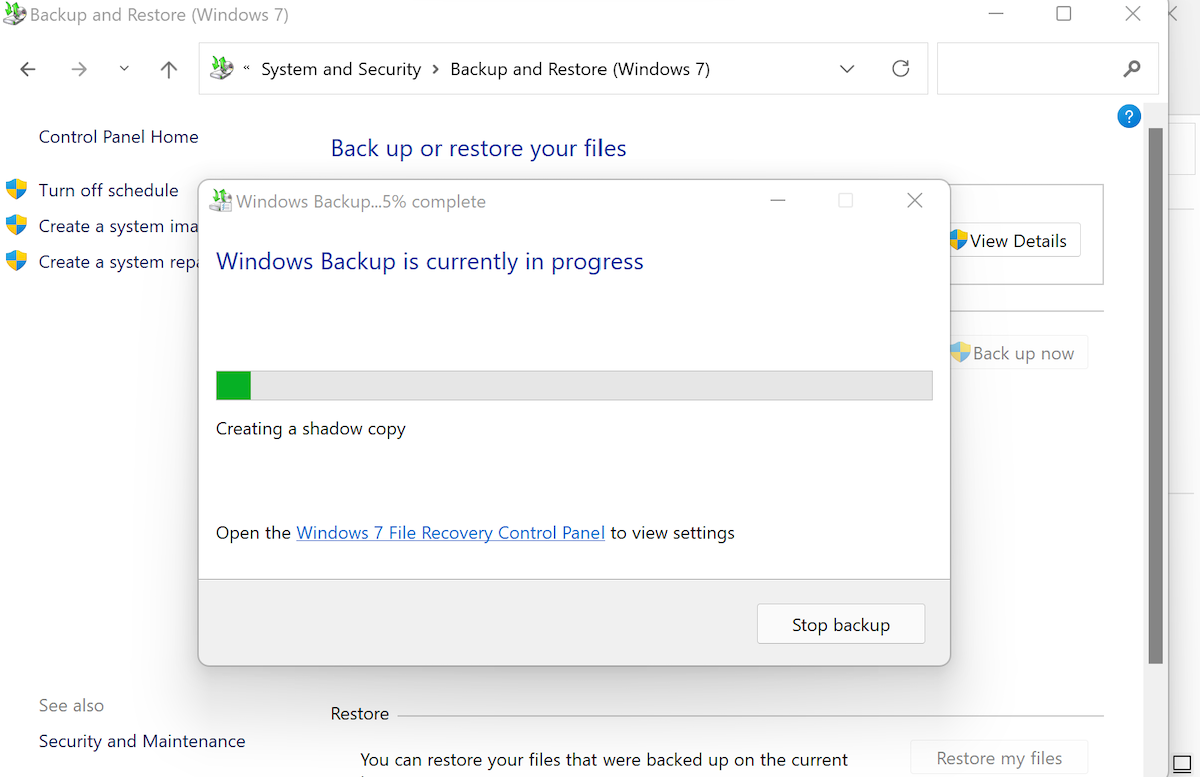The image size is (1200, 777).
Task: Click the up one level arrow
Action: click(168, 68)
